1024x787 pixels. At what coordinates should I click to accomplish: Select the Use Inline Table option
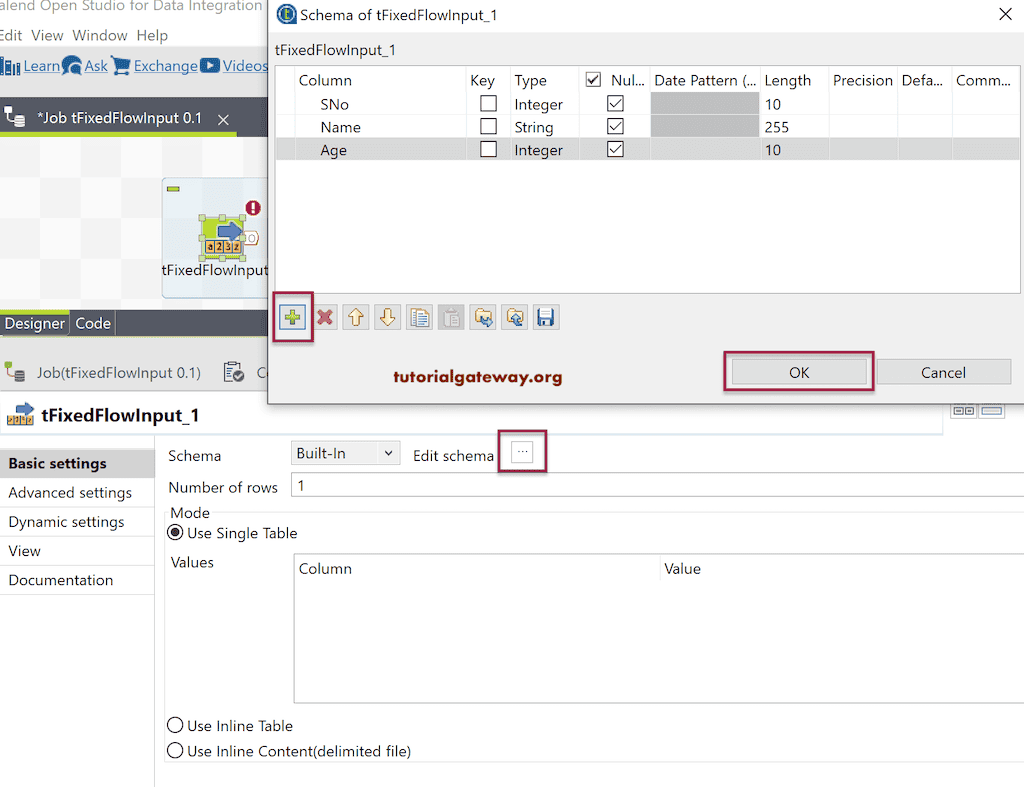pyautogui.click(x=175, y=725)
